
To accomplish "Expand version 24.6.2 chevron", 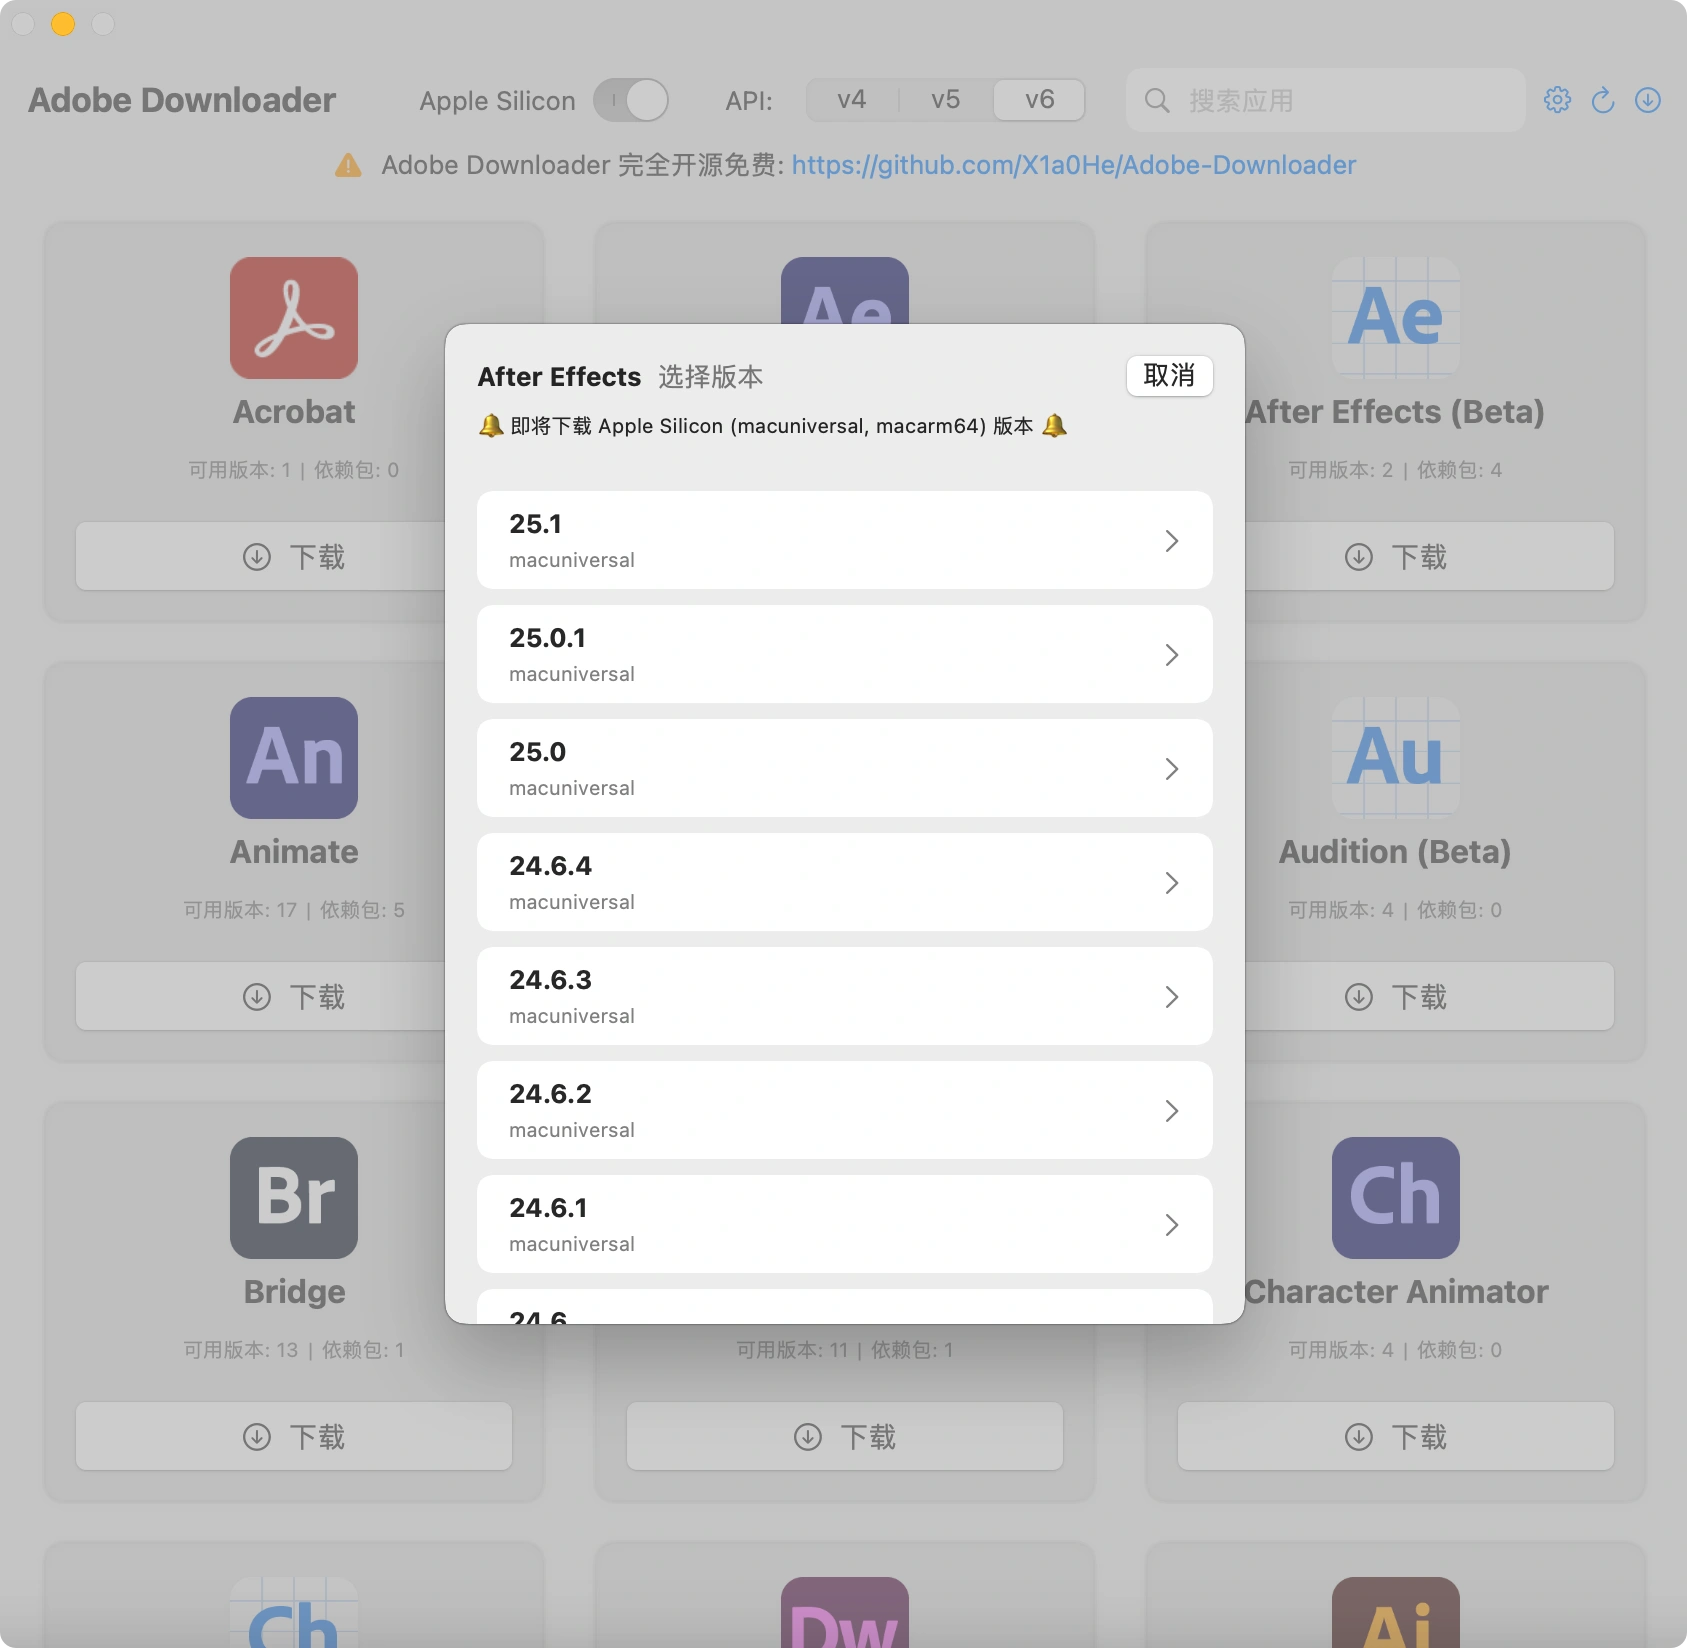I will [x=1172, y=1111].
